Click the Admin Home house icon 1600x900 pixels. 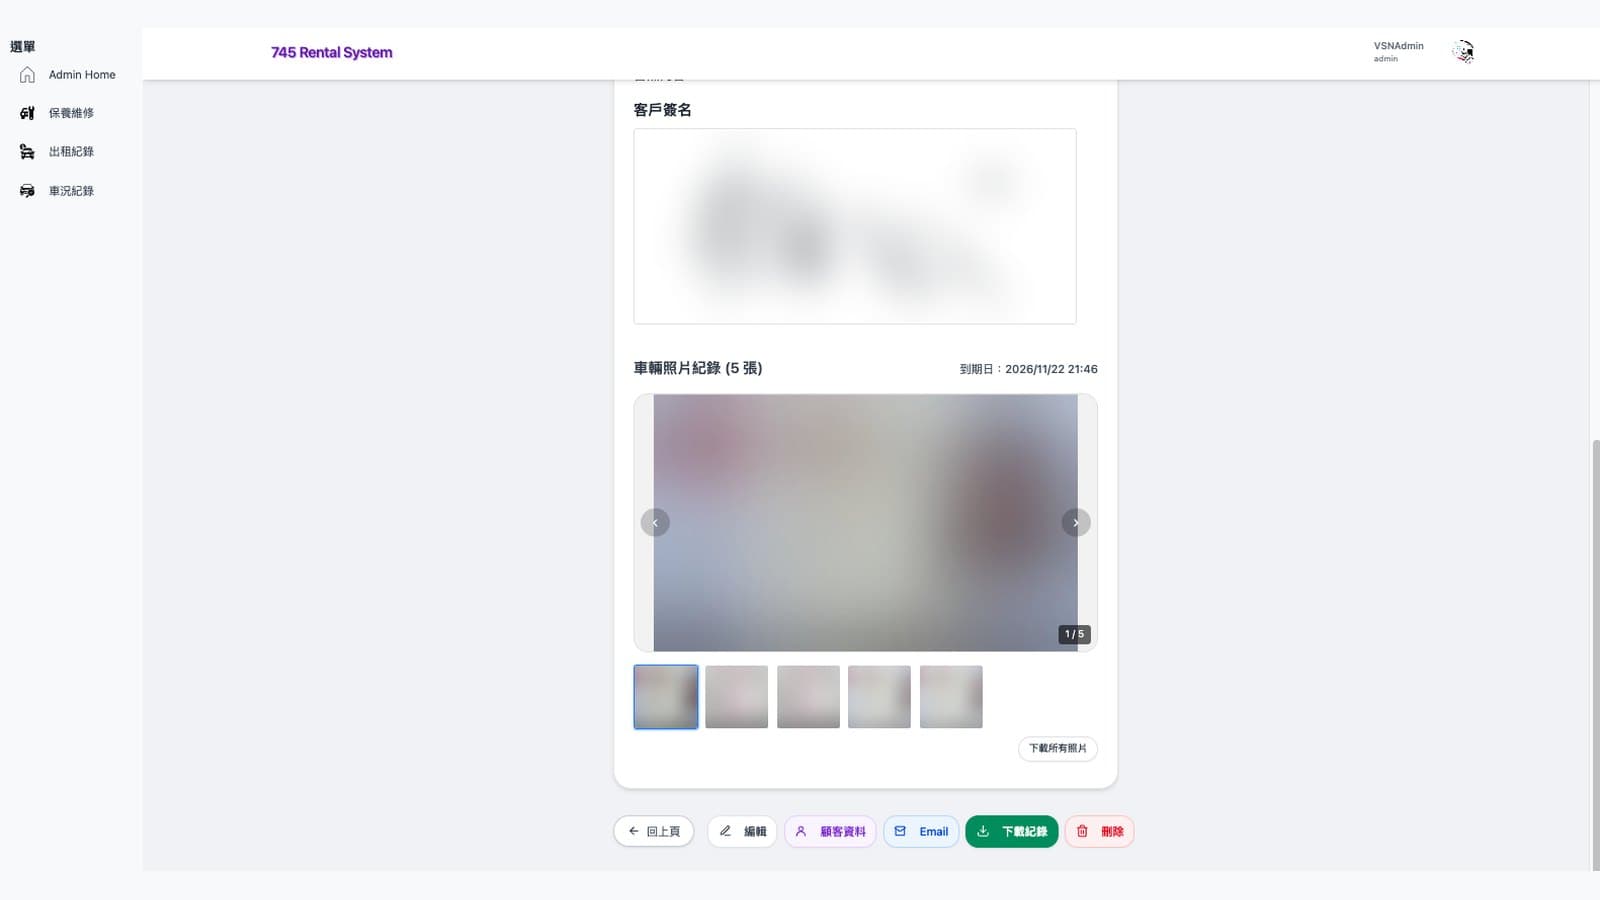click(27, 75)
